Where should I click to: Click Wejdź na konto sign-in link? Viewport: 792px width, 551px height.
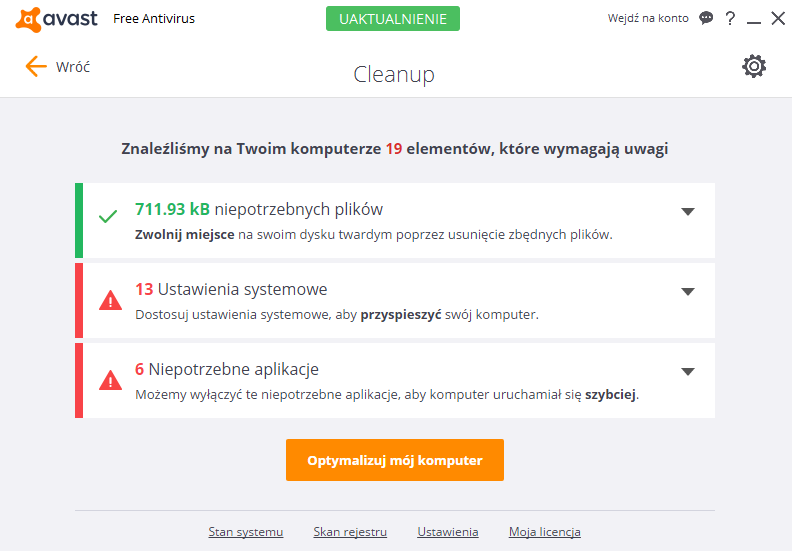pyautogui.click(x=648, y=18)
